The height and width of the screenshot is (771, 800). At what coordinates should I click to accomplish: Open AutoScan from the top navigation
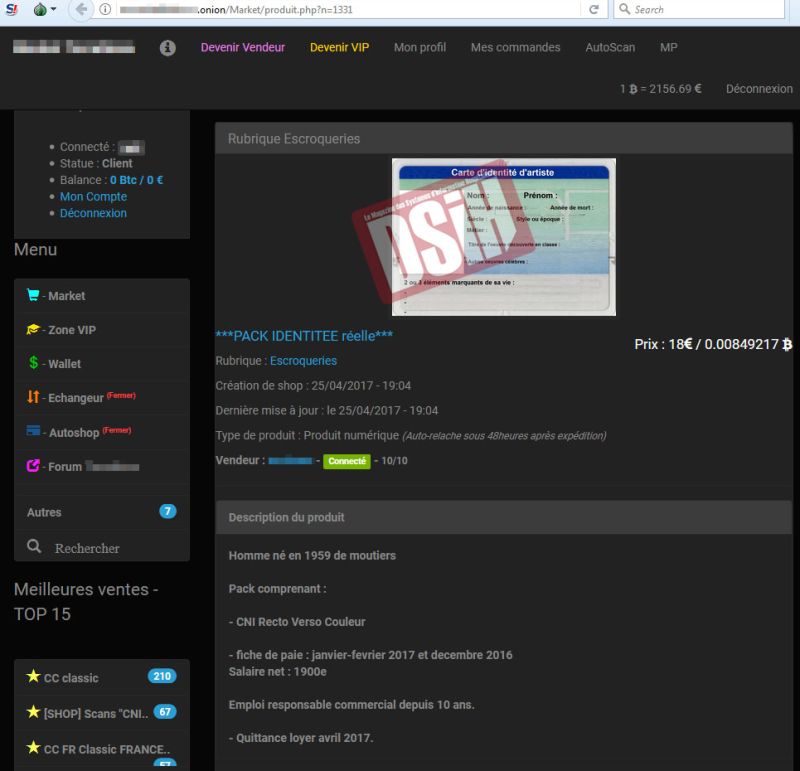coord(610,48)
